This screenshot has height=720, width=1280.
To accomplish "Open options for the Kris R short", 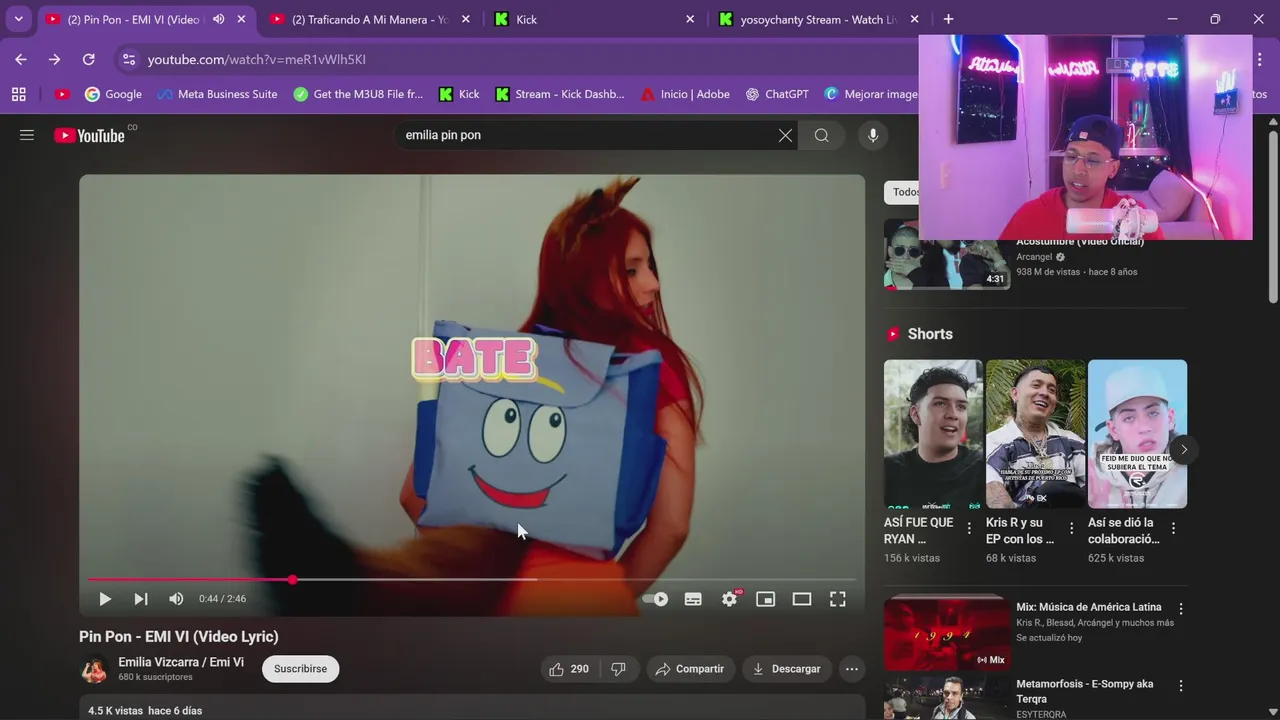I will point(1071,528).
